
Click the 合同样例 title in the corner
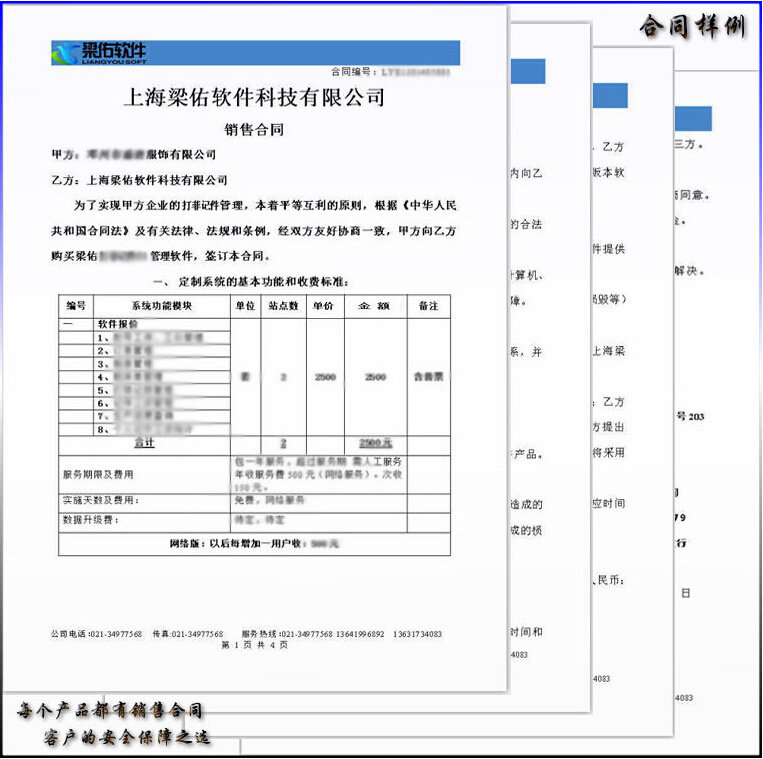(692, 26)
